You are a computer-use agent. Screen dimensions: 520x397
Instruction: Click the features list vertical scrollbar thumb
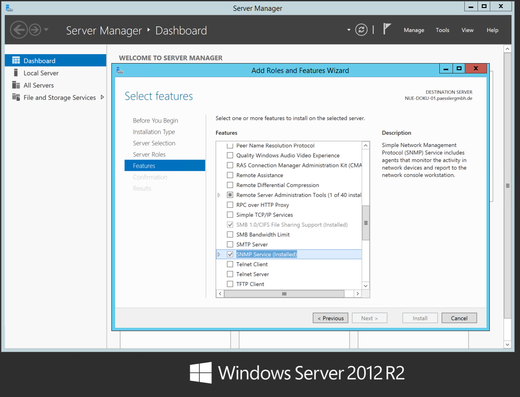[x=366, y=223]
